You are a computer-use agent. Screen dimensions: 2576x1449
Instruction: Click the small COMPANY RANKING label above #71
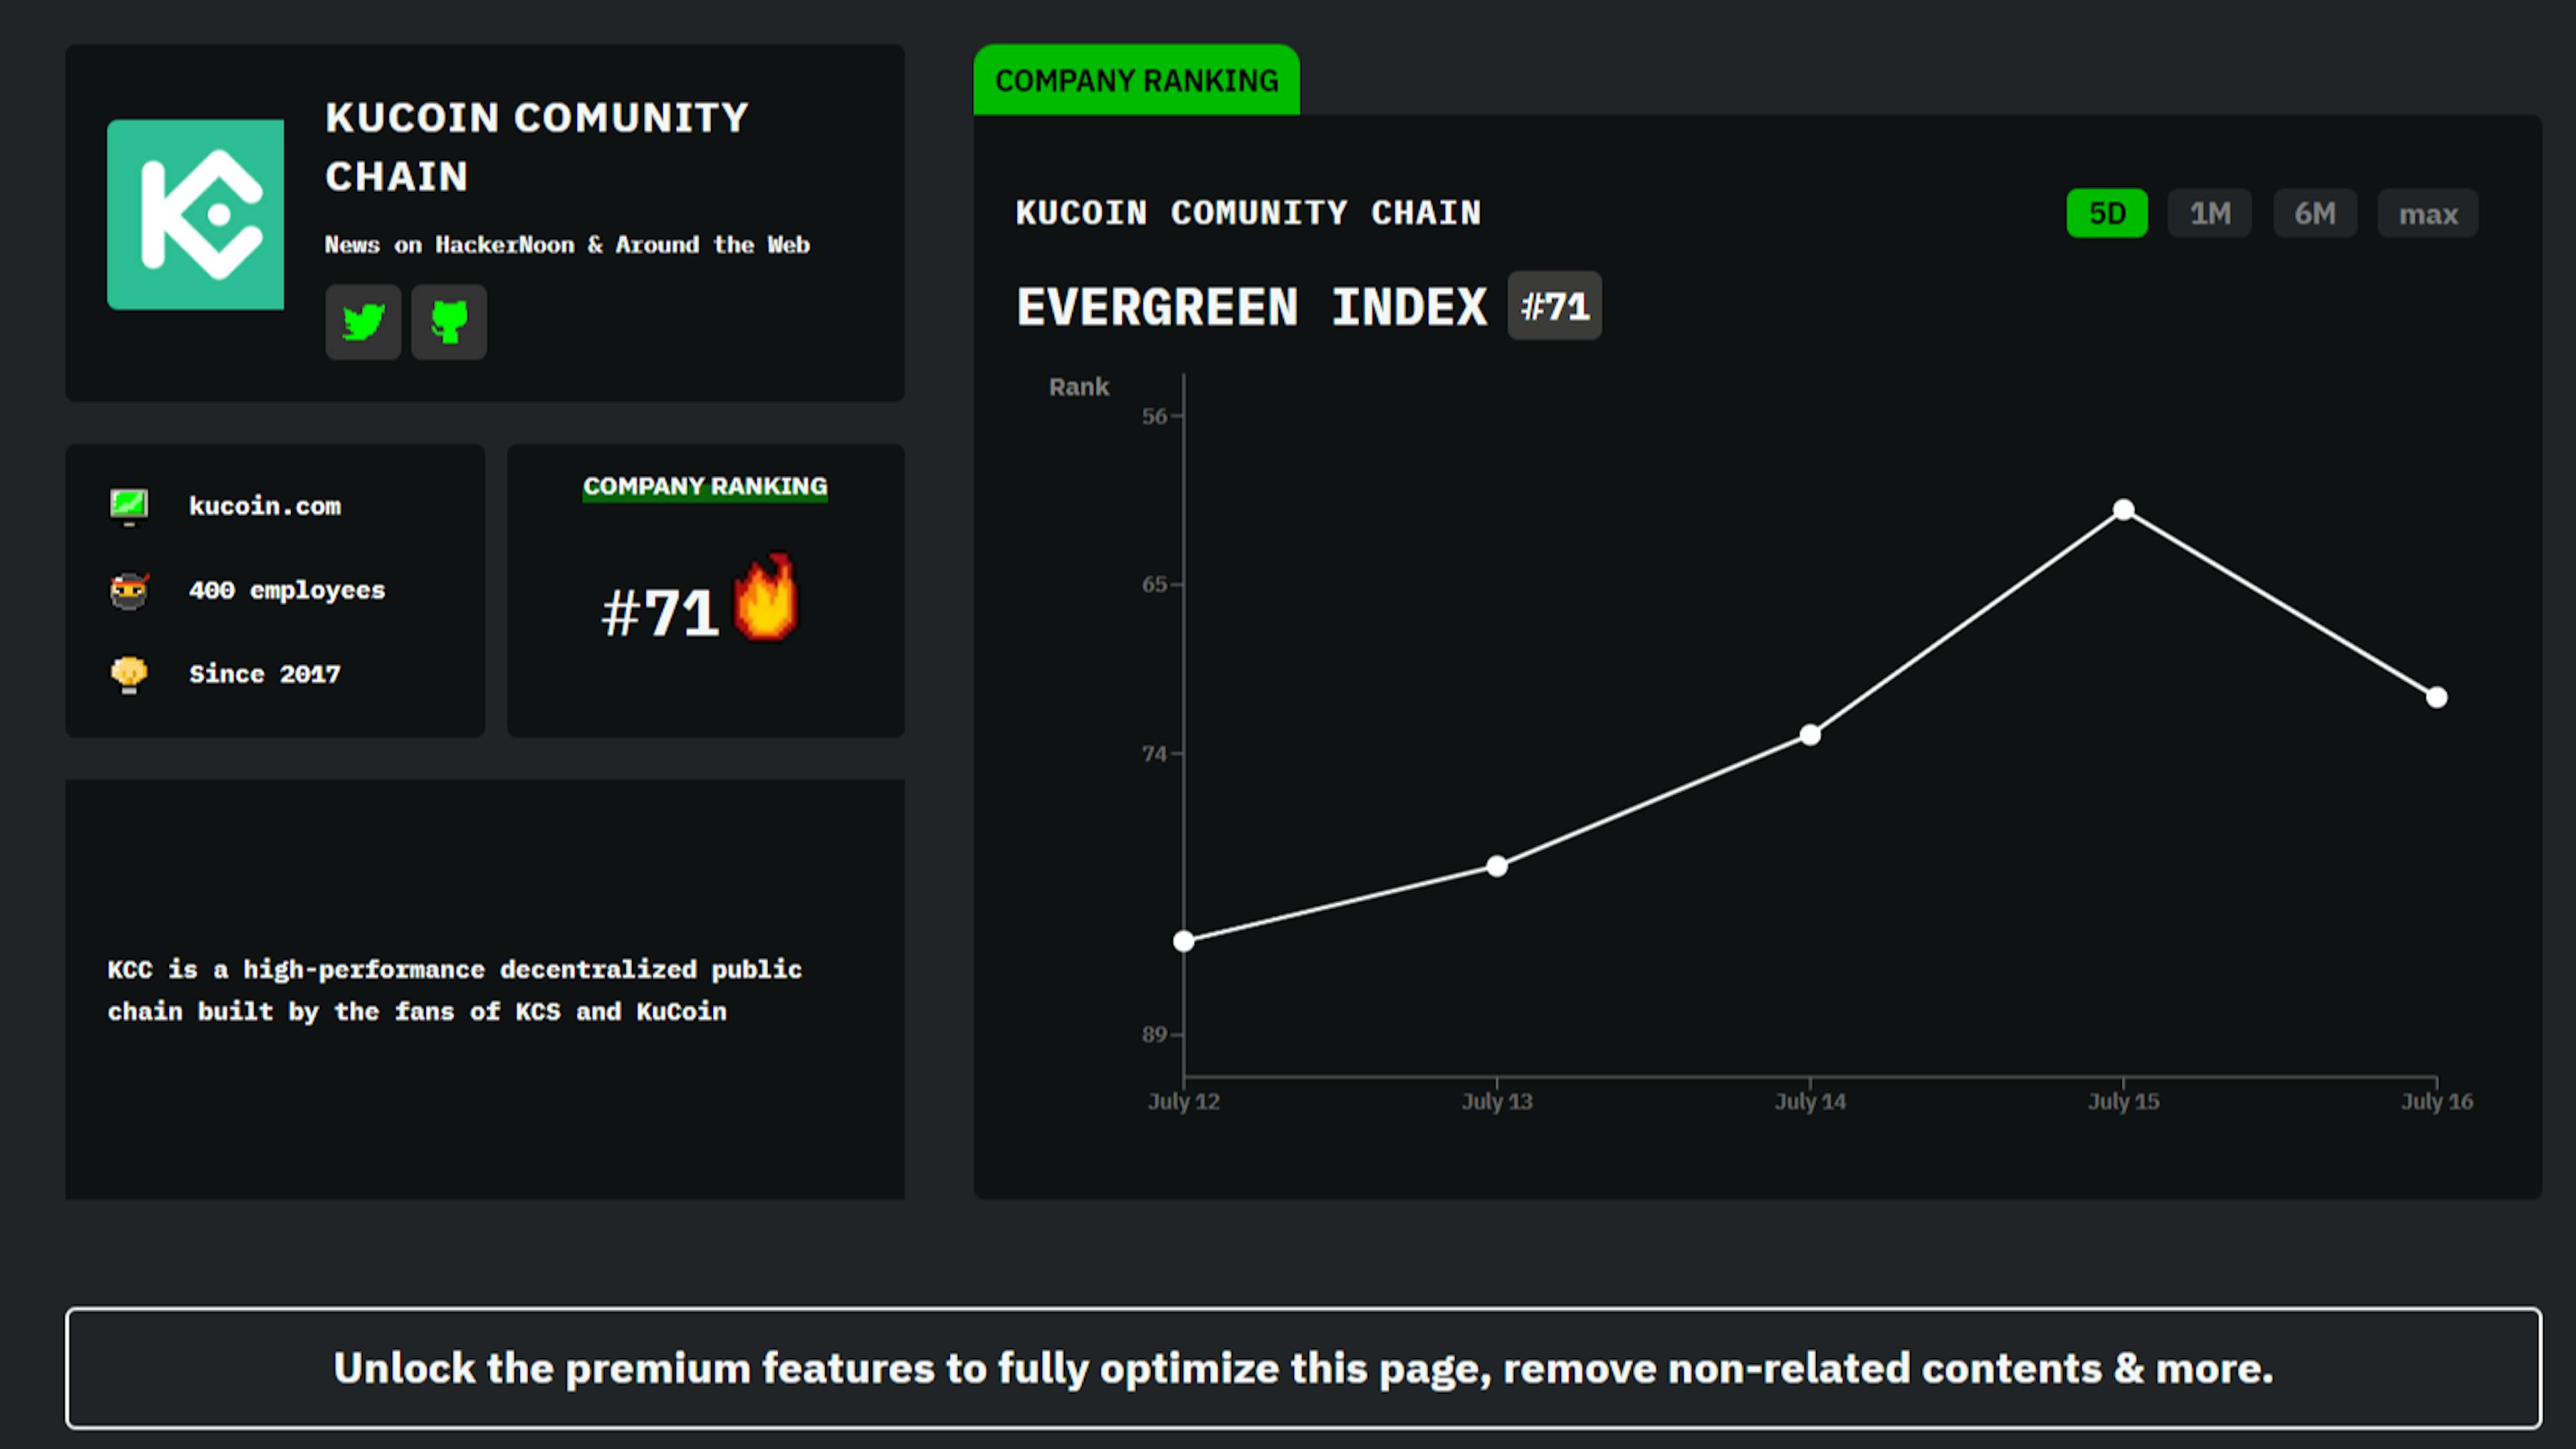705,488
